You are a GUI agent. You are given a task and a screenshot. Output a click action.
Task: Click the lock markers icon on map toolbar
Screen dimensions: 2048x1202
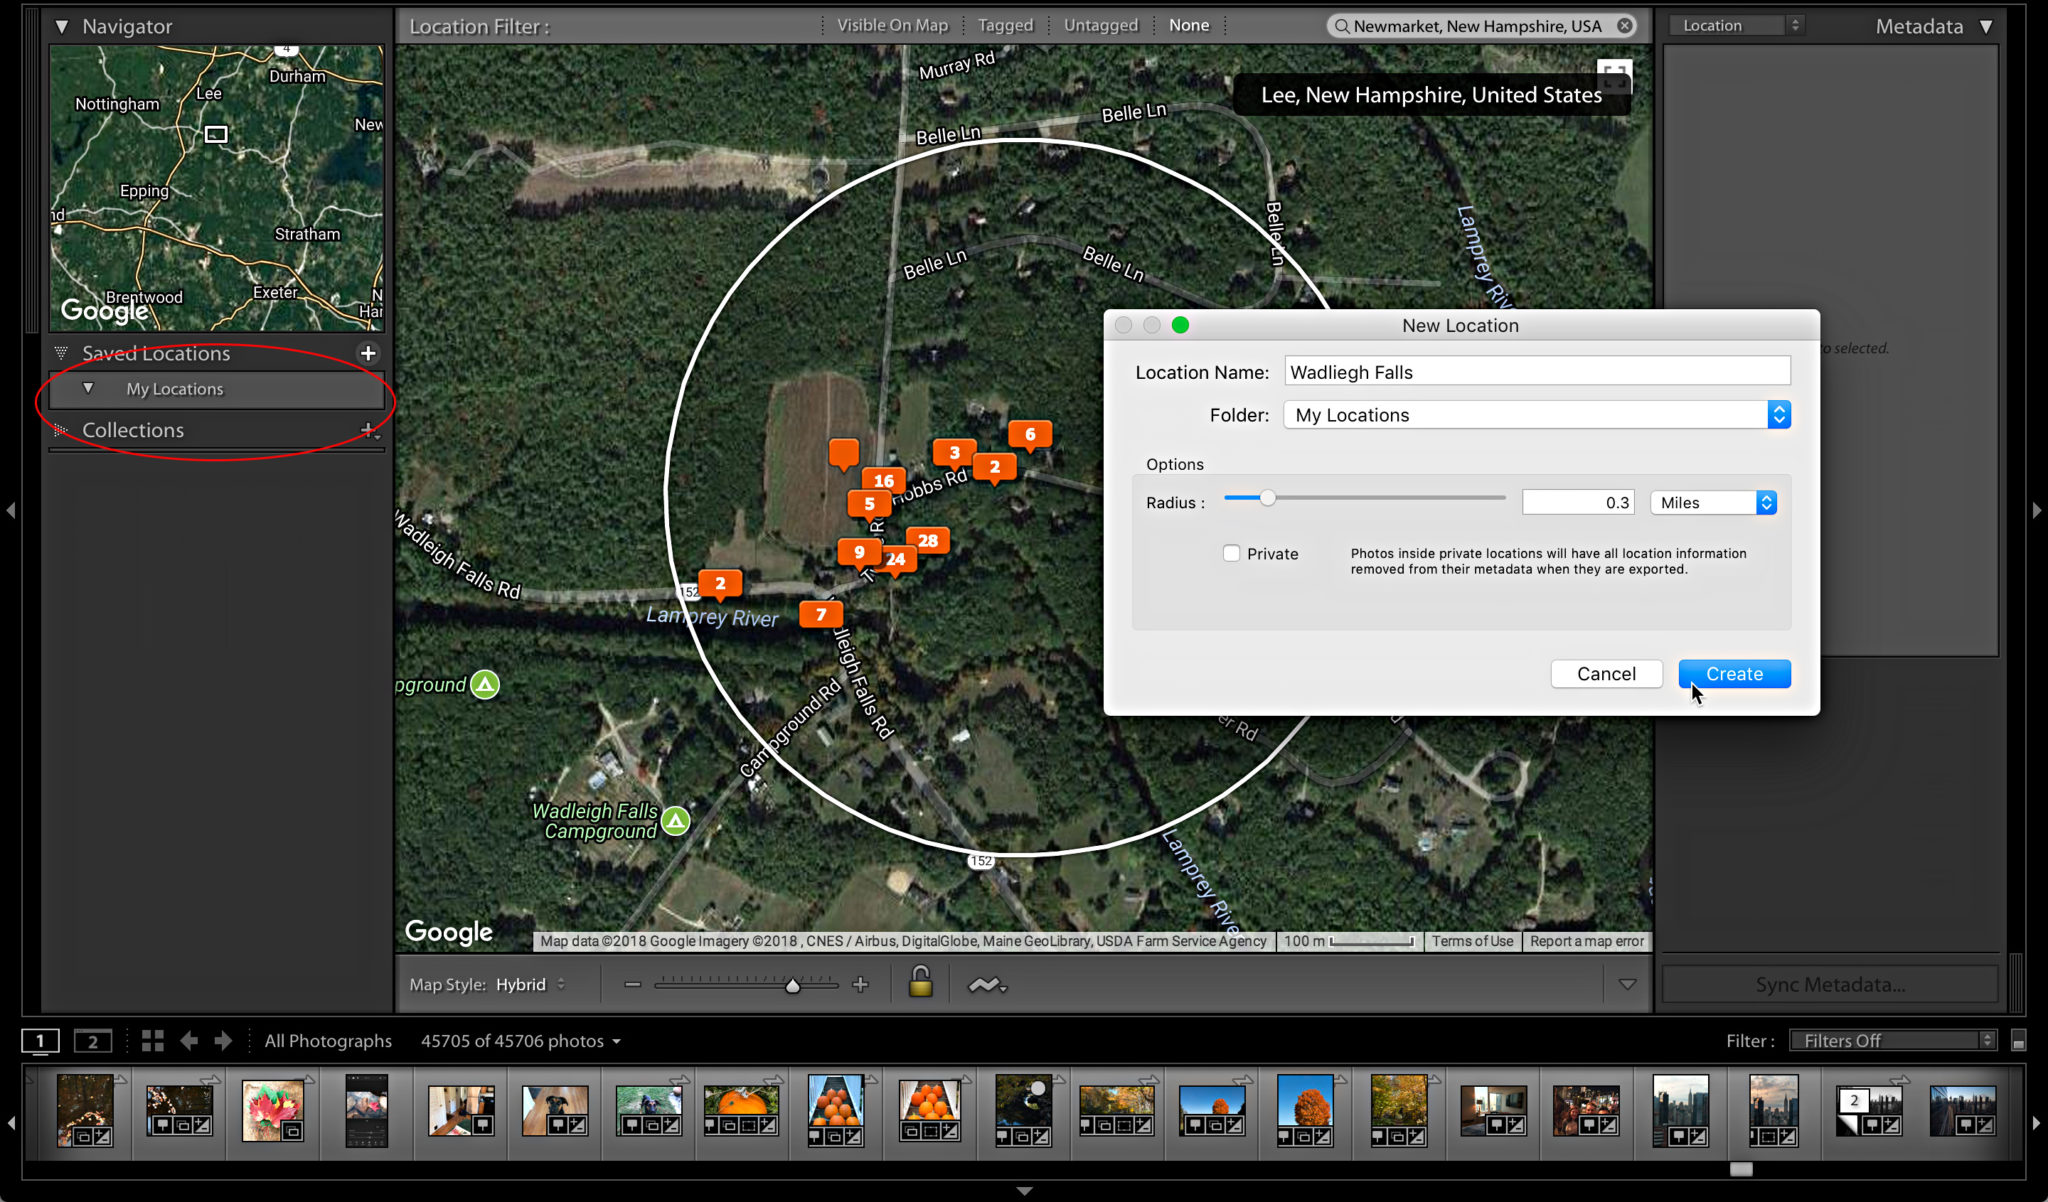pyautogui.click(x=920, y=983)
